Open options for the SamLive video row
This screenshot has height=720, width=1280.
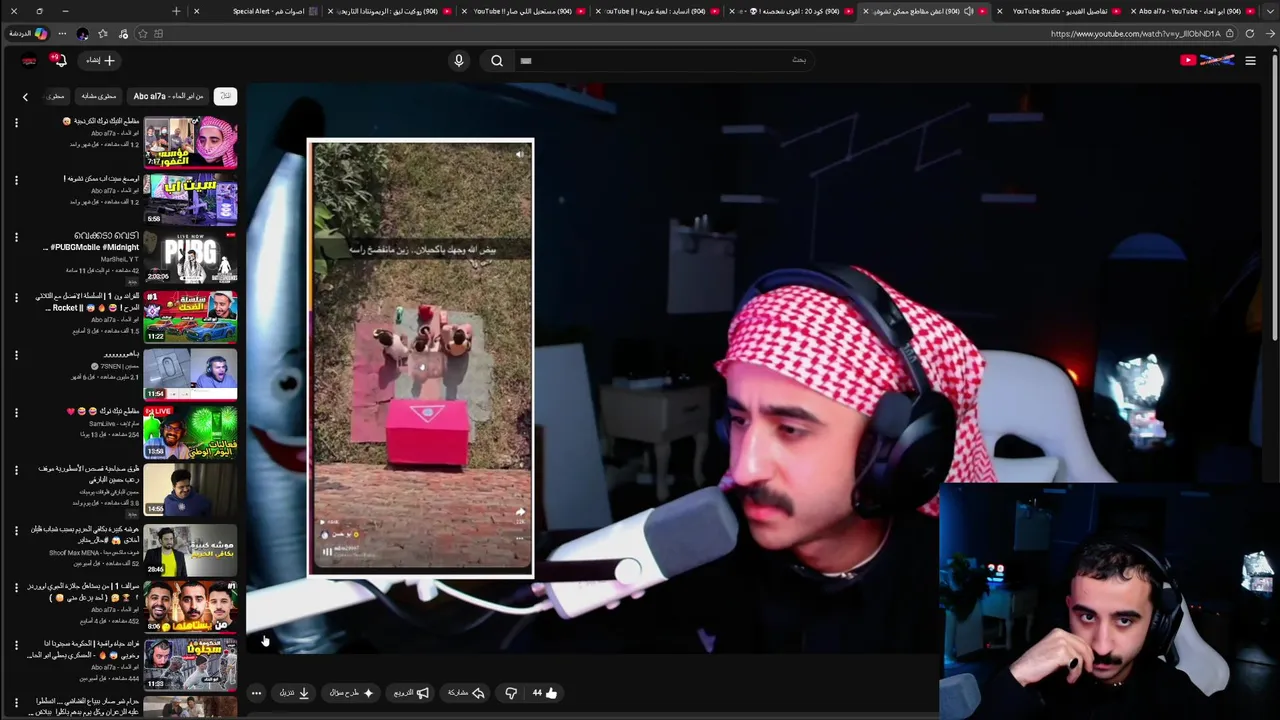(x=16, y=412)
